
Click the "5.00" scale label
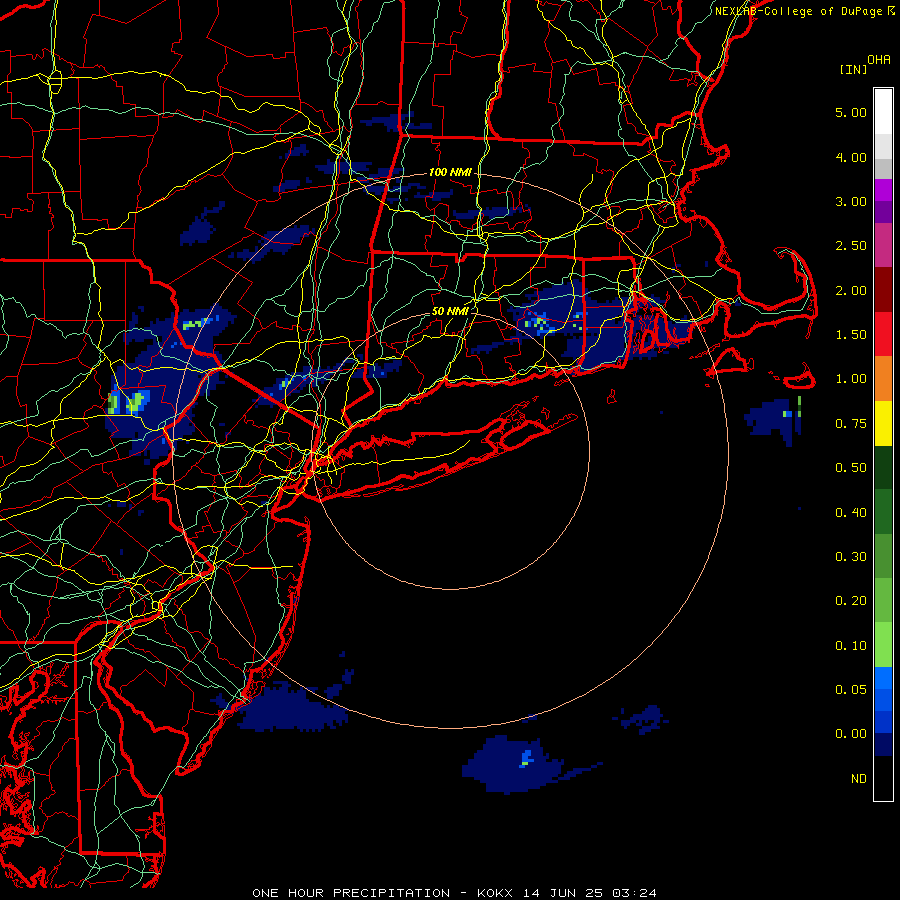coord(851,112)
